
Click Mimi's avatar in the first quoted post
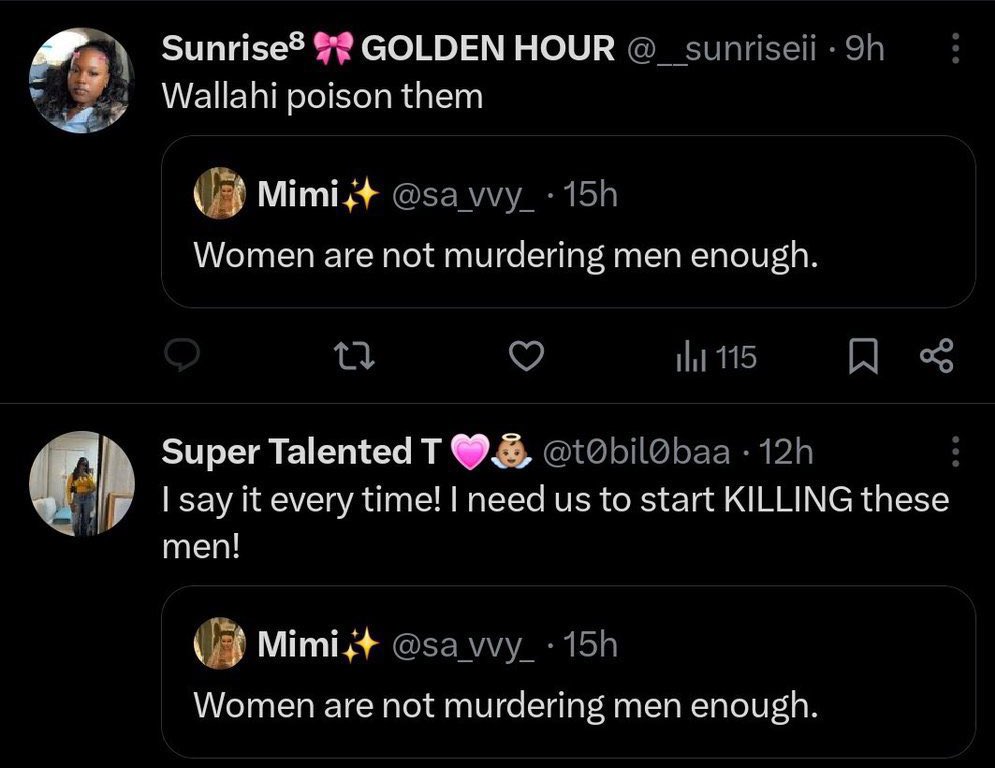tap(219, 194)
